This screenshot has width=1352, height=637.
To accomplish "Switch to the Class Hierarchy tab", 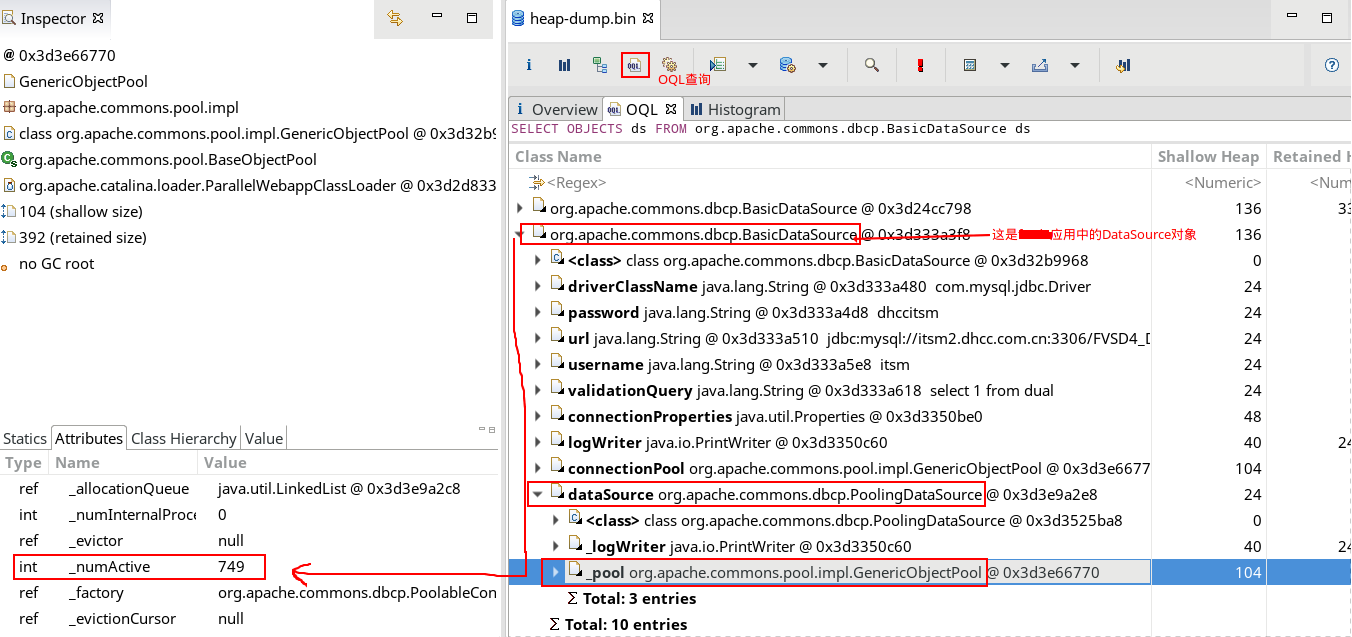I will pyautogui.click(x=183, y=438).
